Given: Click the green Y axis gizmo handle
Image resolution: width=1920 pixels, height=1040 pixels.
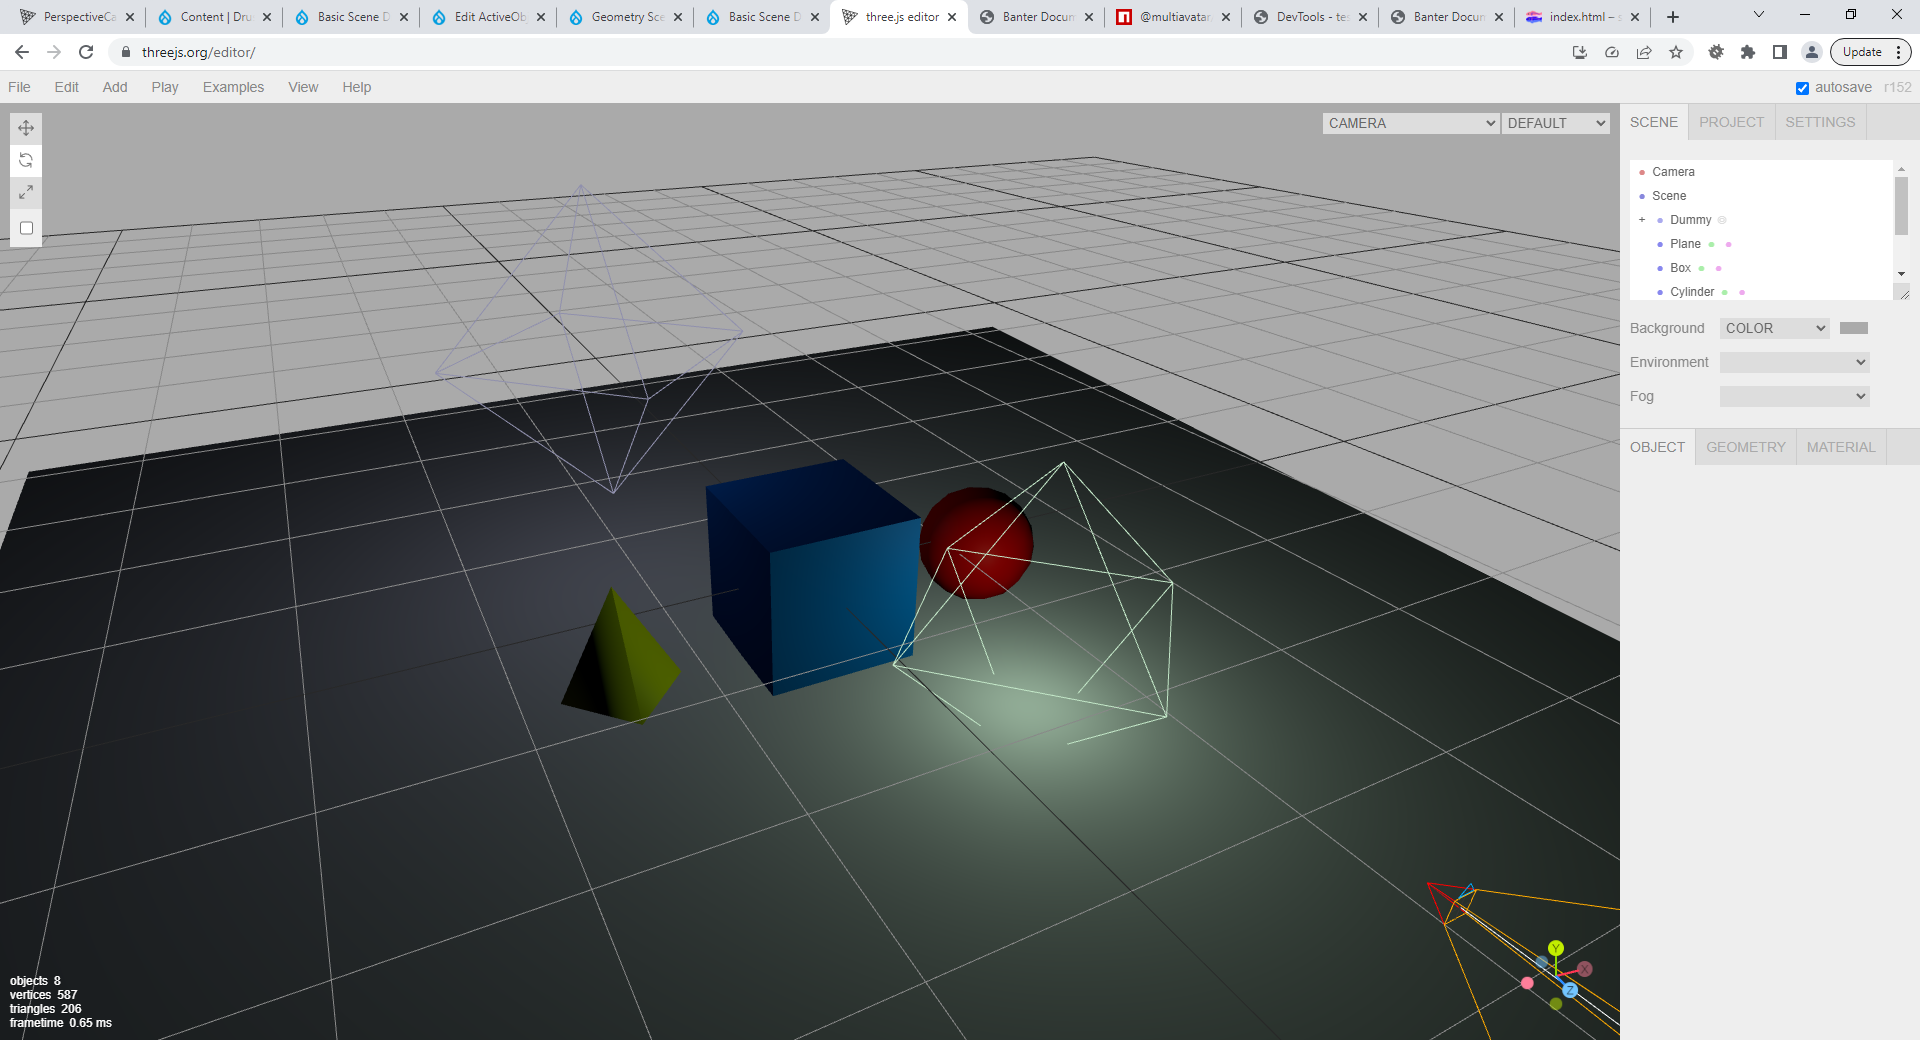Looking at the screenshot, I should coord(1555,948).
